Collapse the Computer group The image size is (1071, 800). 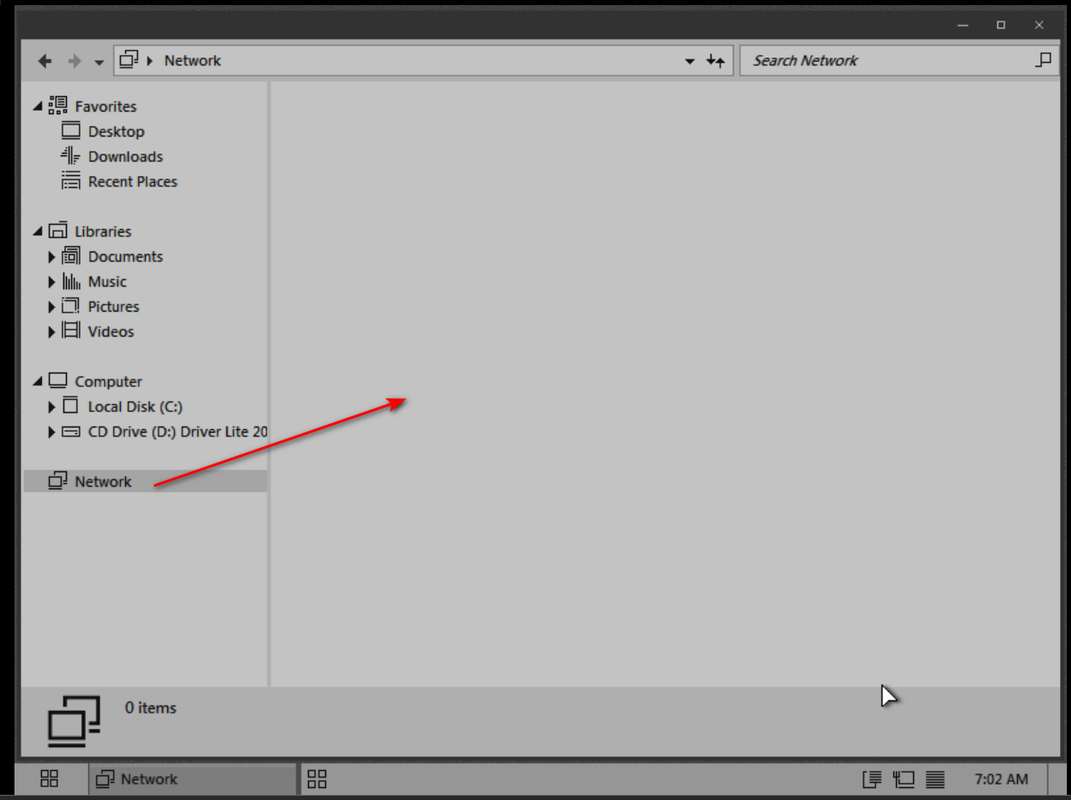tap(38, 381)
